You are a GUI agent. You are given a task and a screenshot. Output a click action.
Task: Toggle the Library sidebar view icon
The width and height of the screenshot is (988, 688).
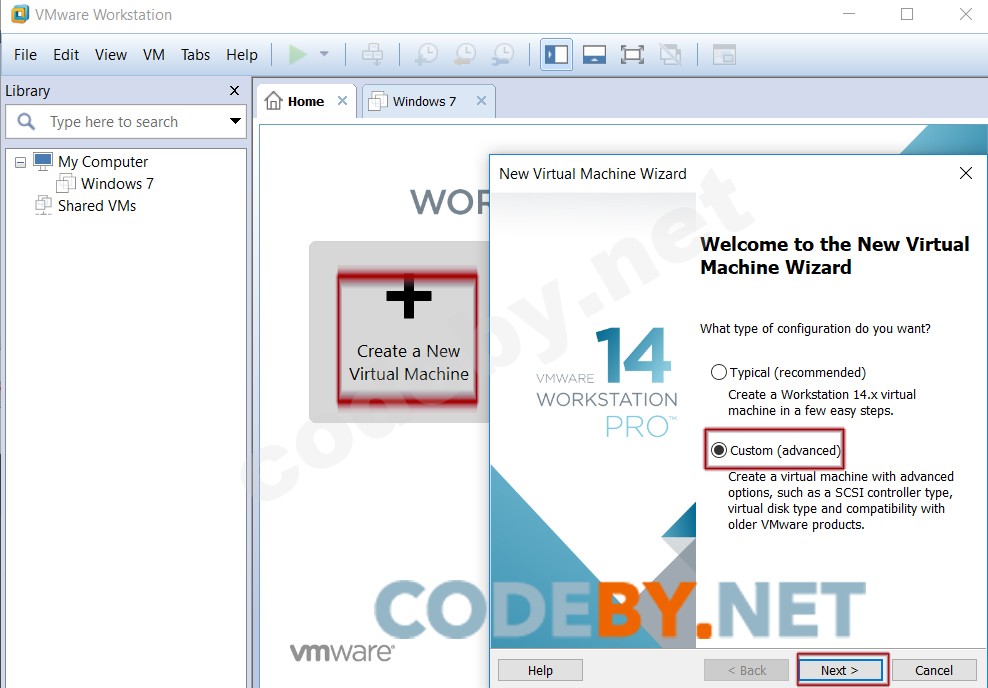pos(556,54)
